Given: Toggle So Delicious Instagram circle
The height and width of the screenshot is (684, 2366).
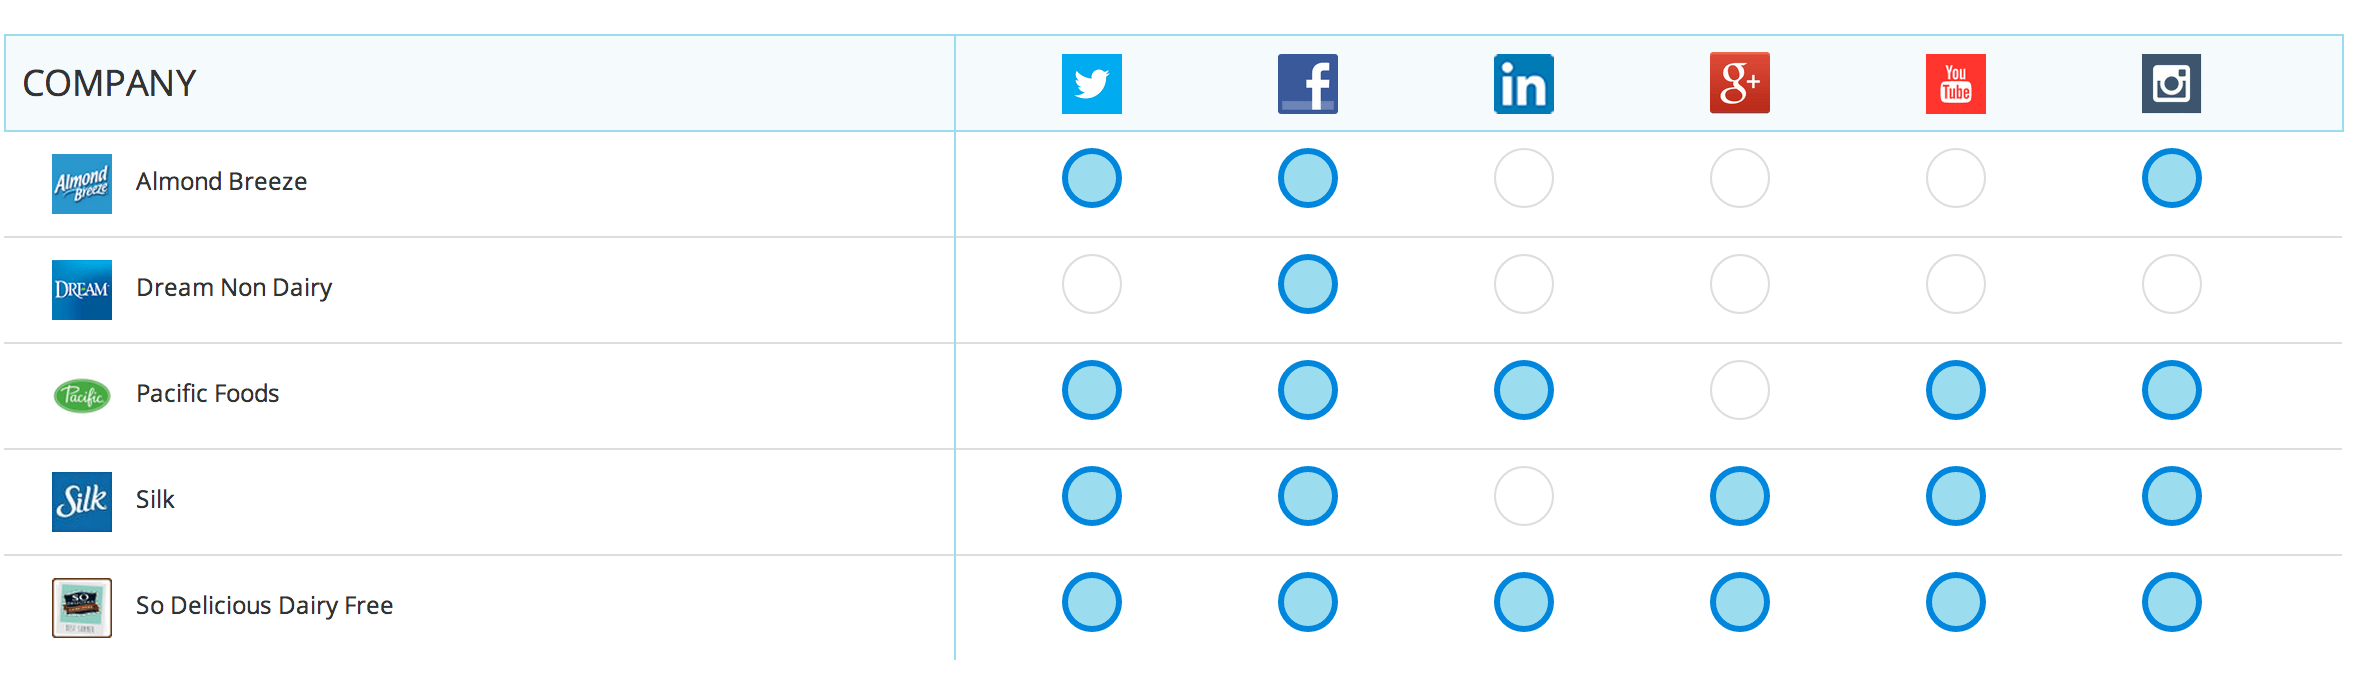Looking at the screenshot, I should click(x=2171, y=602).
